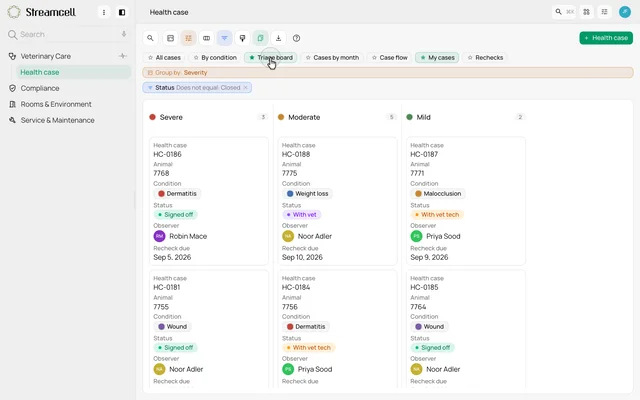Click the settings list icon in top bar
The image size is (640, 400).
pyautogui.click(x=604, y=12)
